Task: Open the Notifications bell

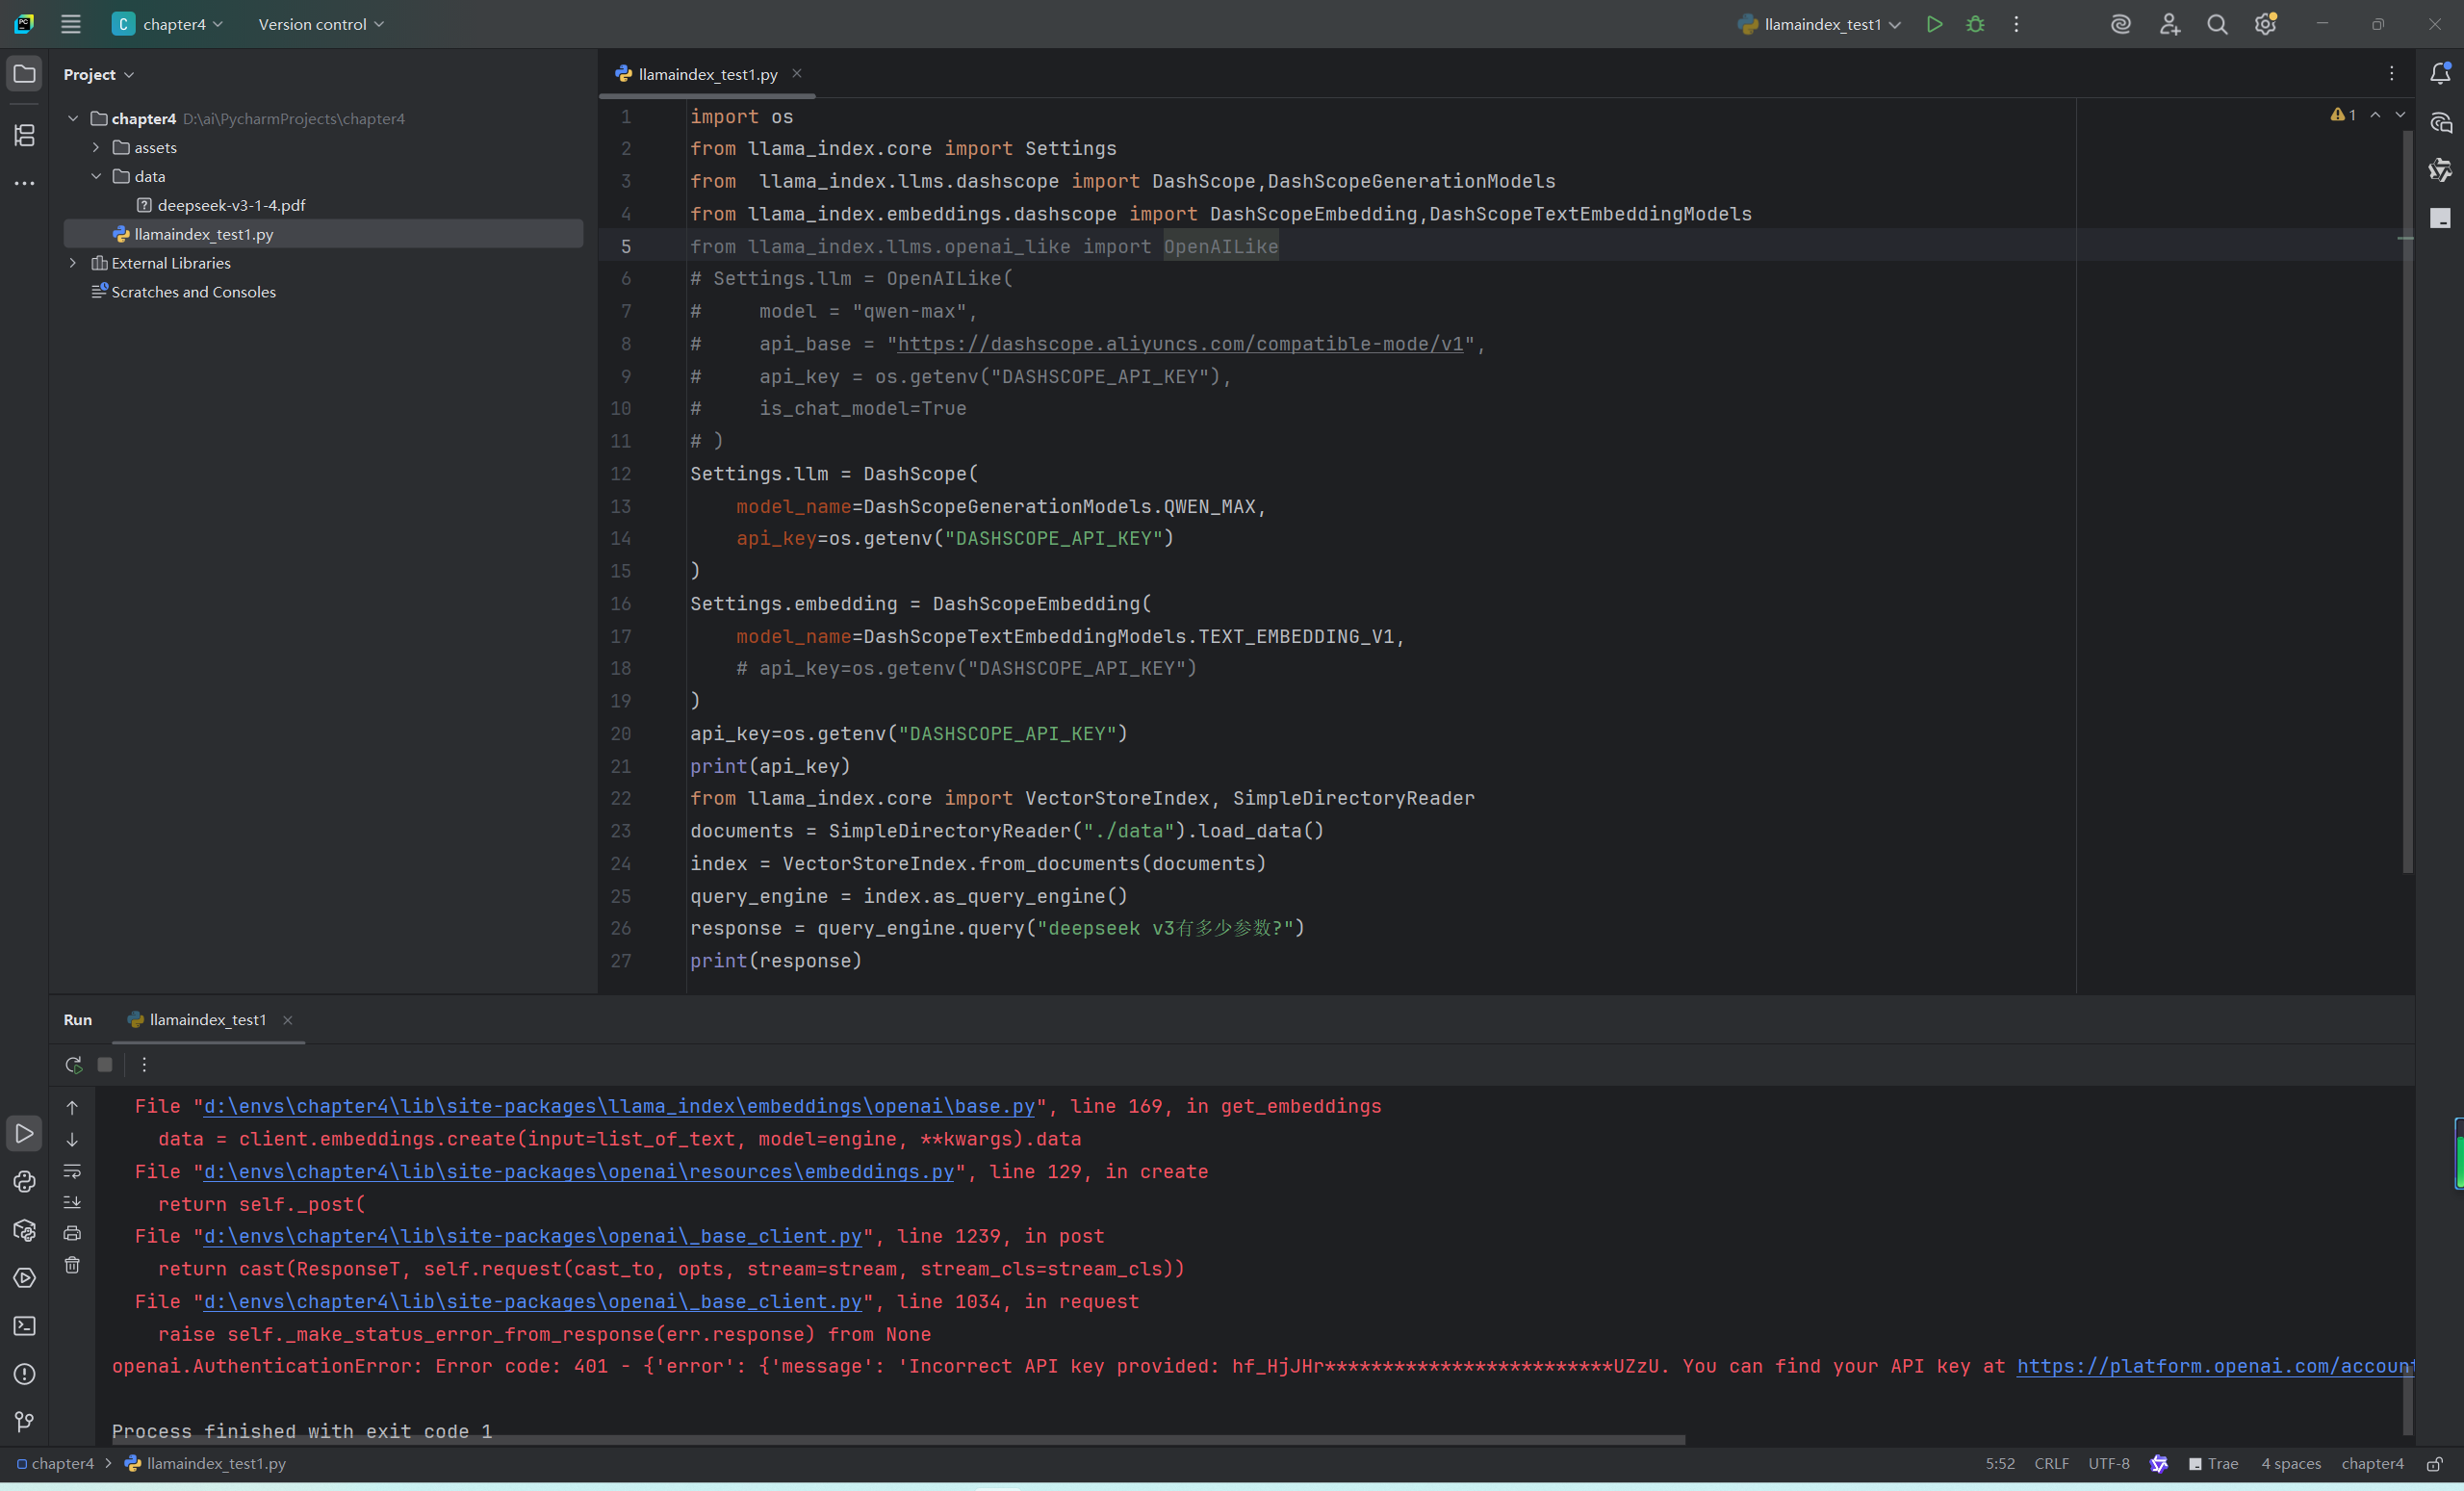Action: [2440, 73]
